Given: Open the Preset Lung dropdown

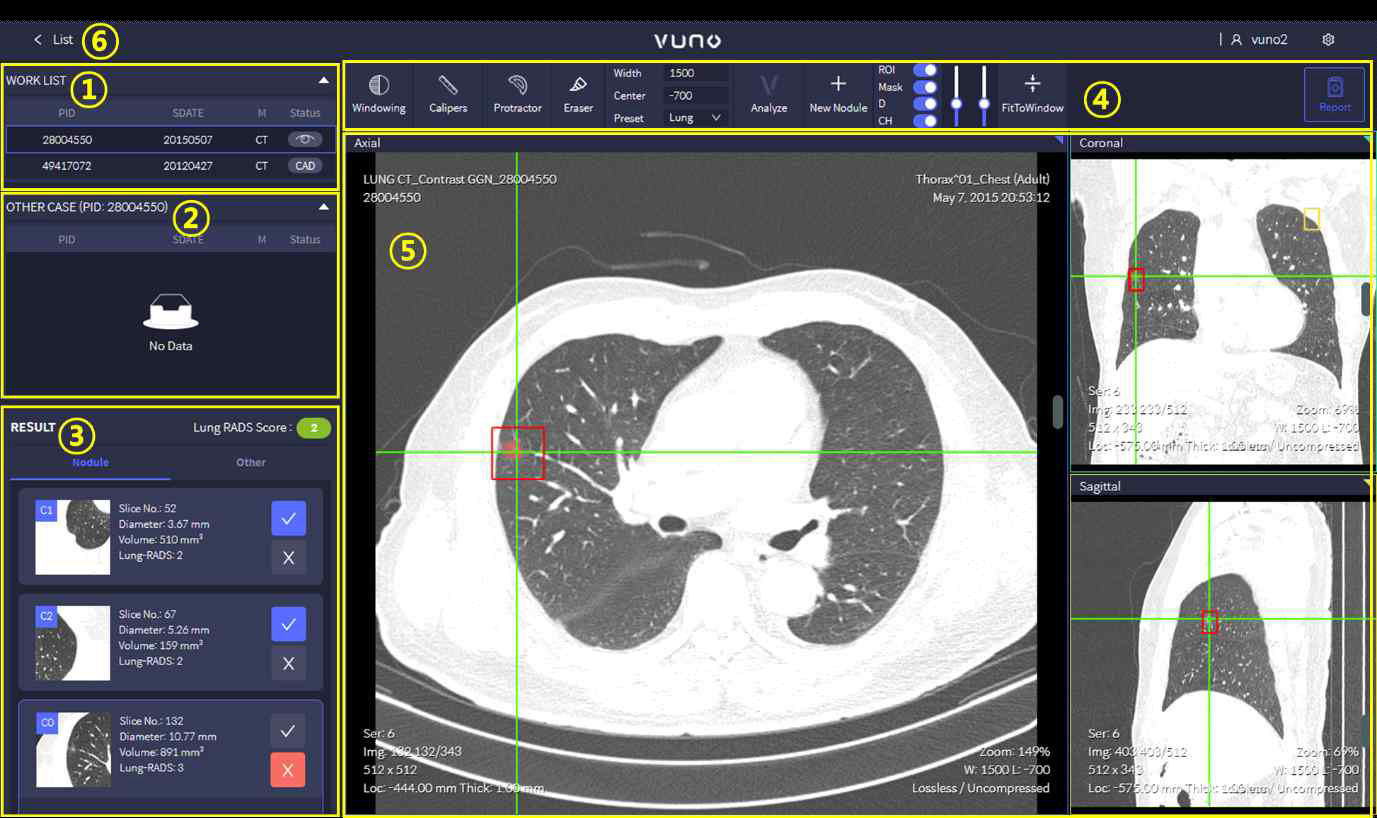Looking at the screenshot, I should pyautogui.click(x=696, y=118).
